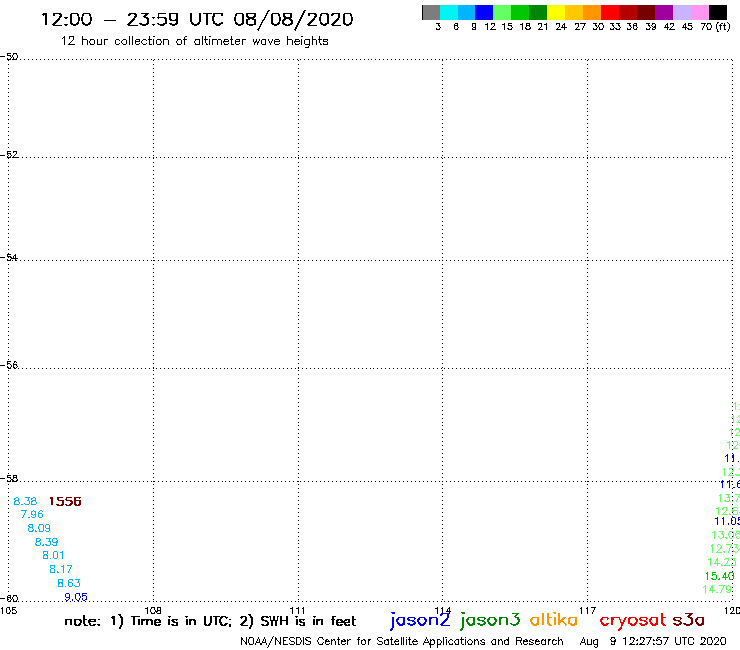The image size is (740, 650).
Task: Click the wave height value '8.38'
Action: point(25,501)
